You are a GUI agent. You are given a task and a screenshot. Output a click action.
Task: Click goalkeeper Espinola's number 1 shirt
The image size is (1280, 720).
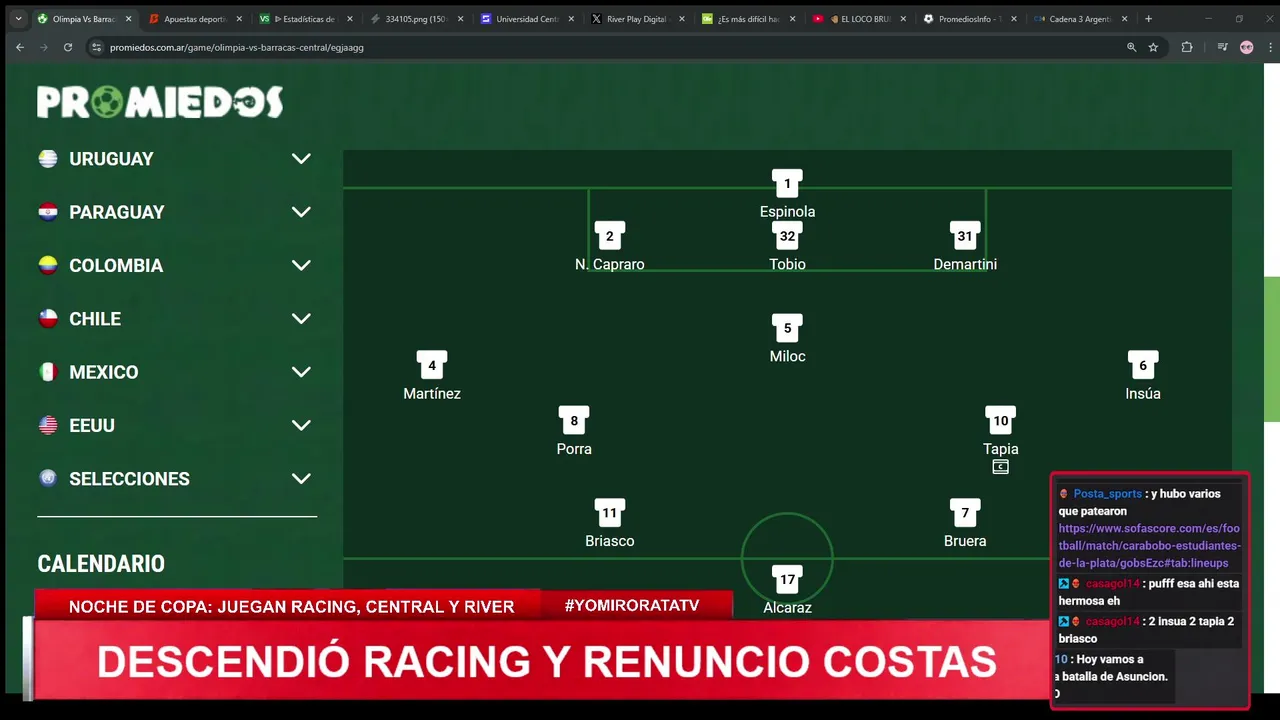click(x=787, y=184)
